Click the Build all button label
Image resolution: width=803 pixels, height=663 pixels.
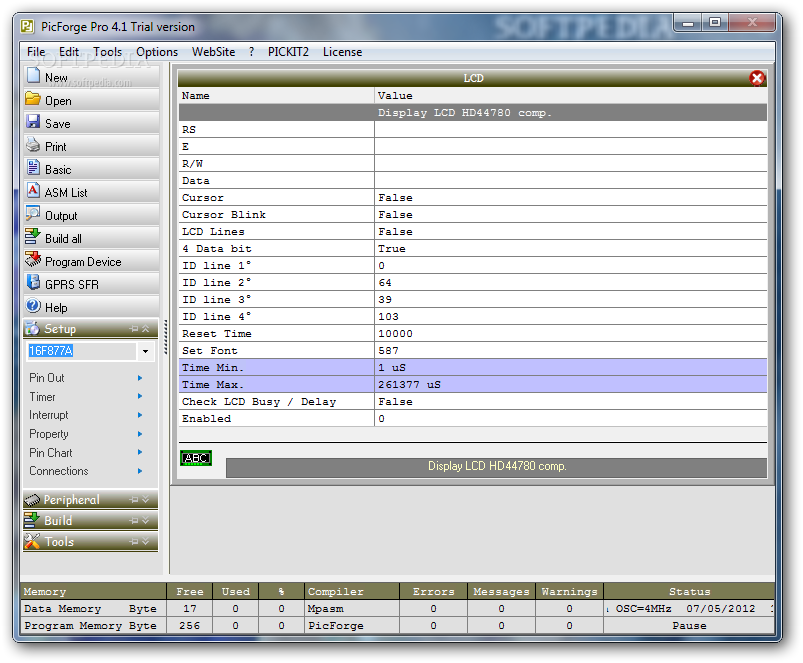coord(63,239)
